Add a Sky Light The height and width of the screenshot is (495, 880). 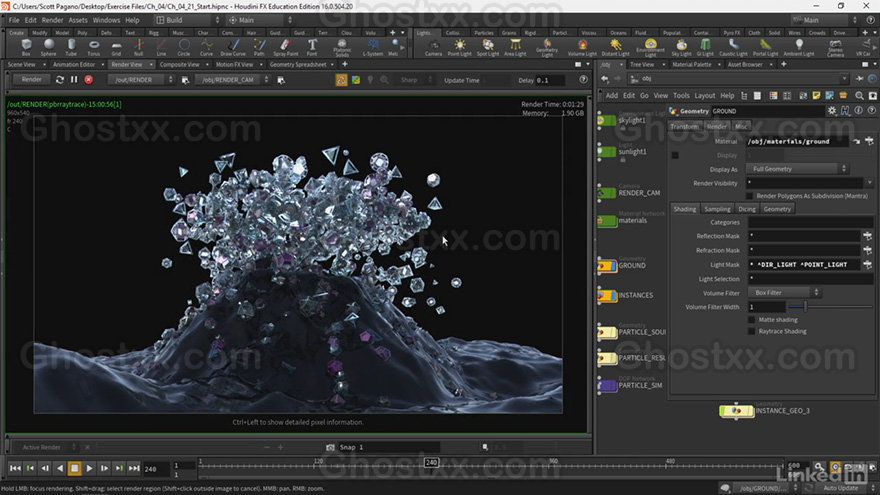click(681, 47)
